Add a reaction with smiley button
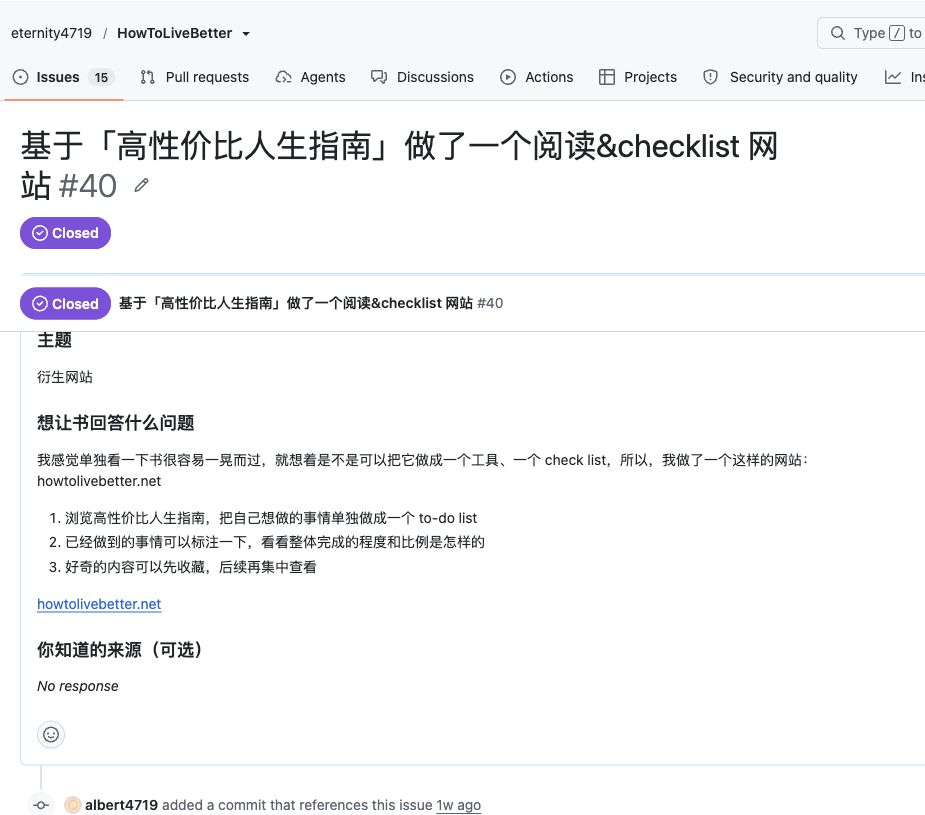This screenshot has height=815, width=925. [51, 734]
